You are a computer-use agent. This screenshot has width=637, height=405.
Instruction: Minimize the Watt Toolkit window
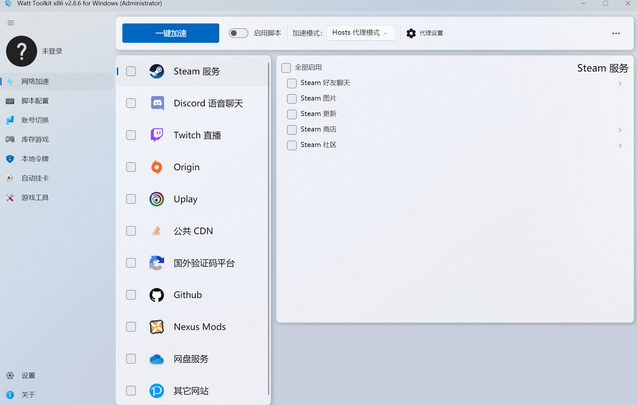click(583, 3)
